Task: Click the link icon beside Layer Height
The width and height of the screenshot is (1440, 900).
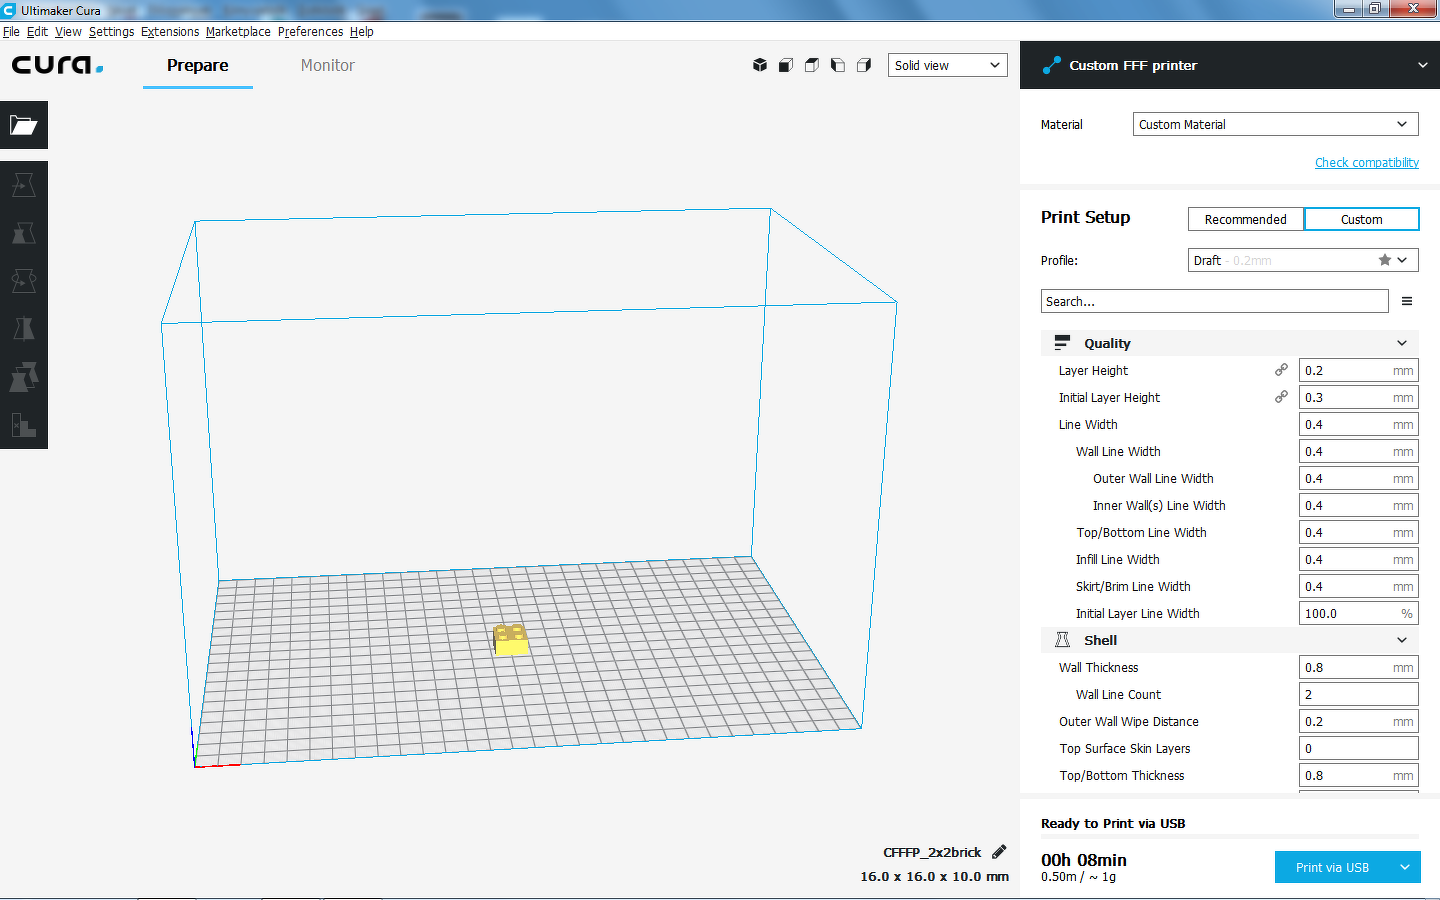Action: click(1281, 370)
